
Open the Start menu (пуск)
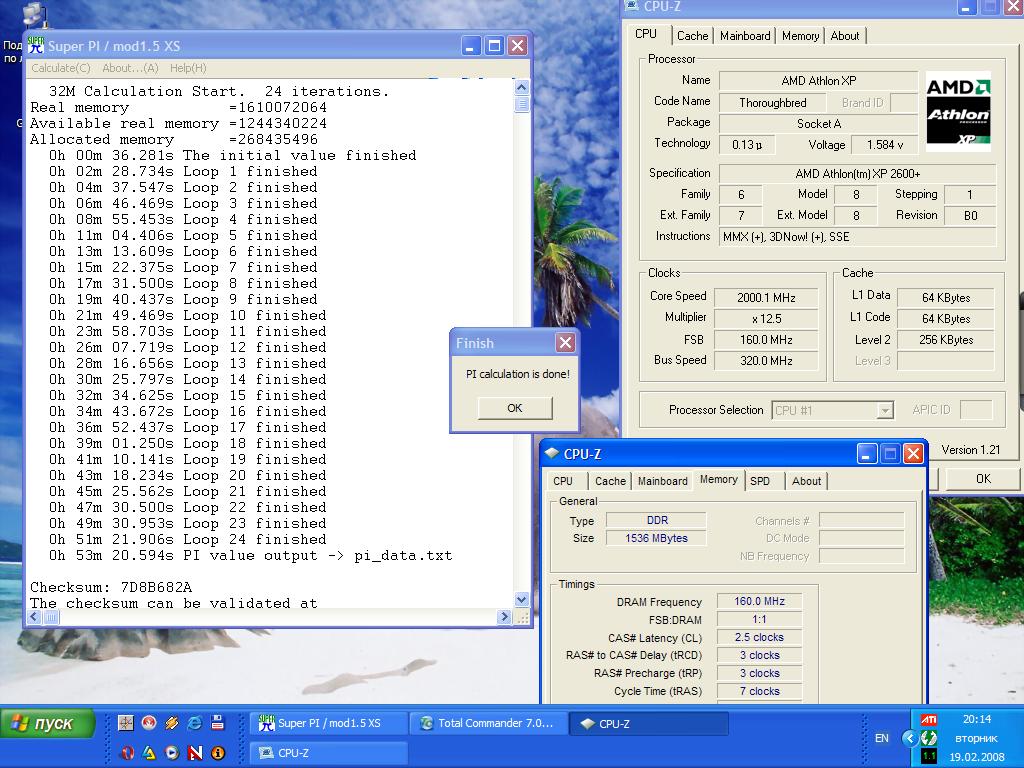[48, 724]
